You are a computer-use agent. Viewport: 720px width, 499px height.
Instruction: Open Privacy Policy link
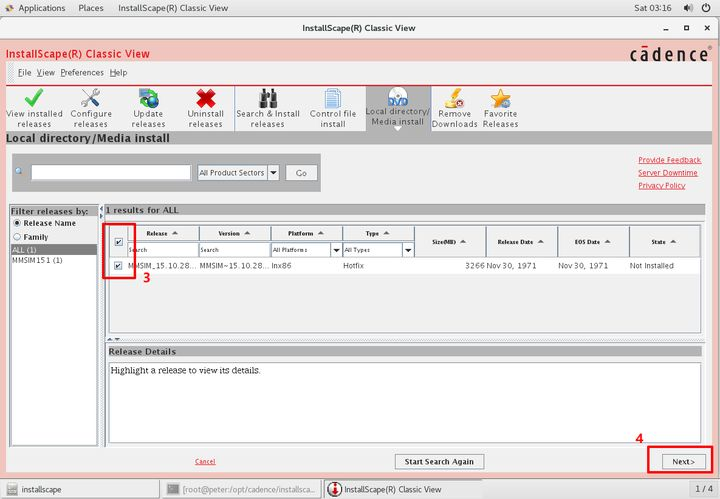(x=661, y=185)
